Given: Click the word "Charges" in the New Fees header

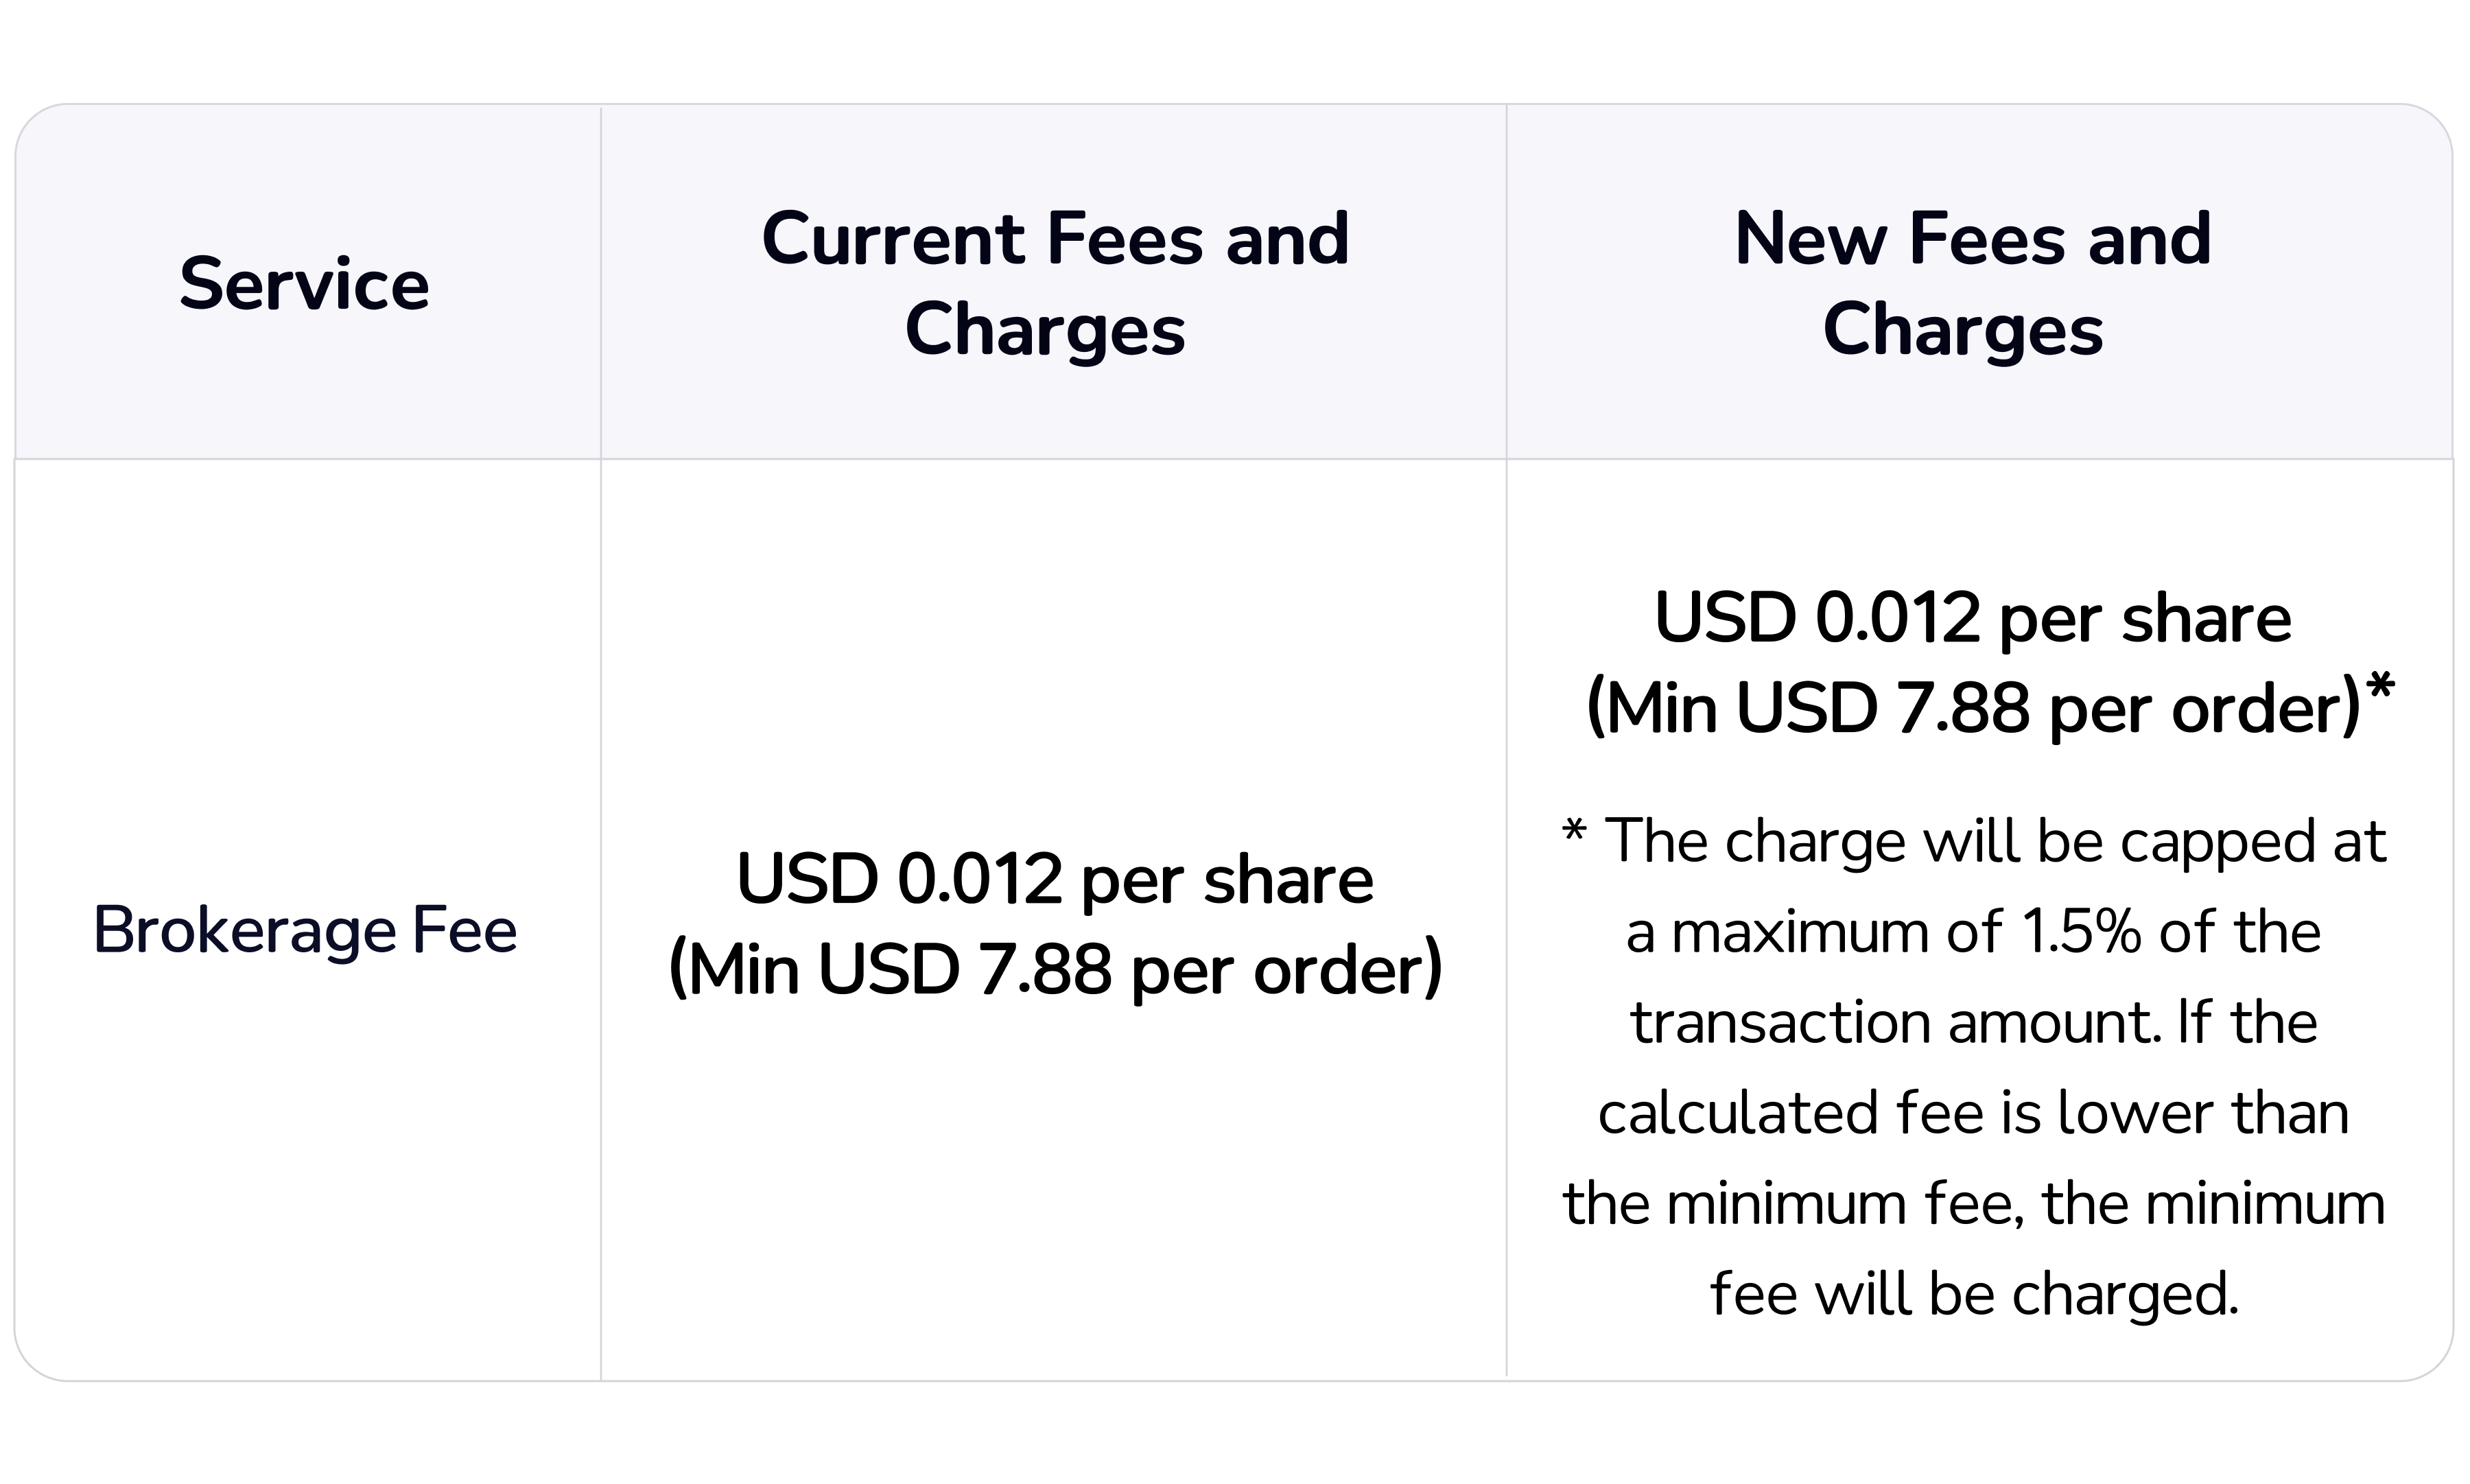Looking at the screenshot, I should tap(1962, 329).
